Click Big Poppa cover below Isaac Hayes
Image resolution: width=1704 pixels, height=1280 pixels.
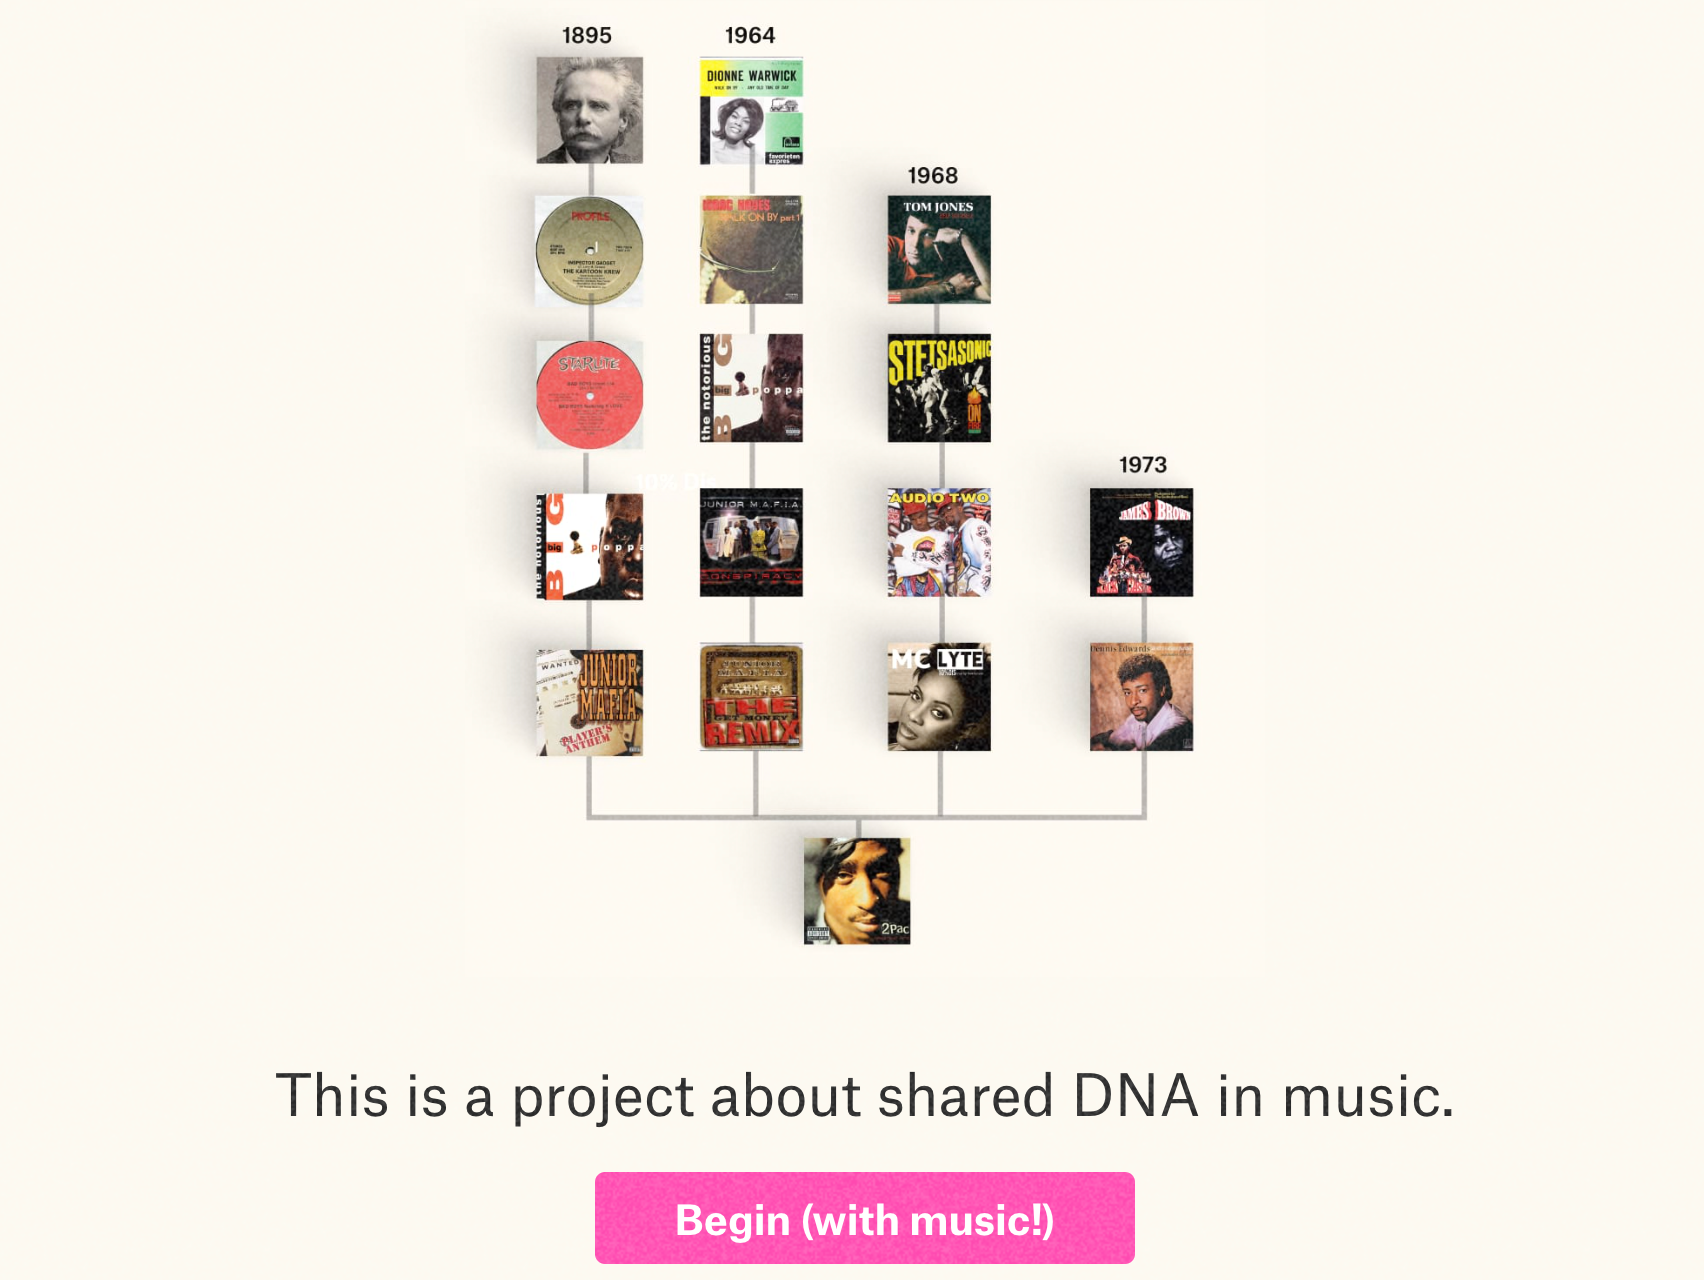751,388
